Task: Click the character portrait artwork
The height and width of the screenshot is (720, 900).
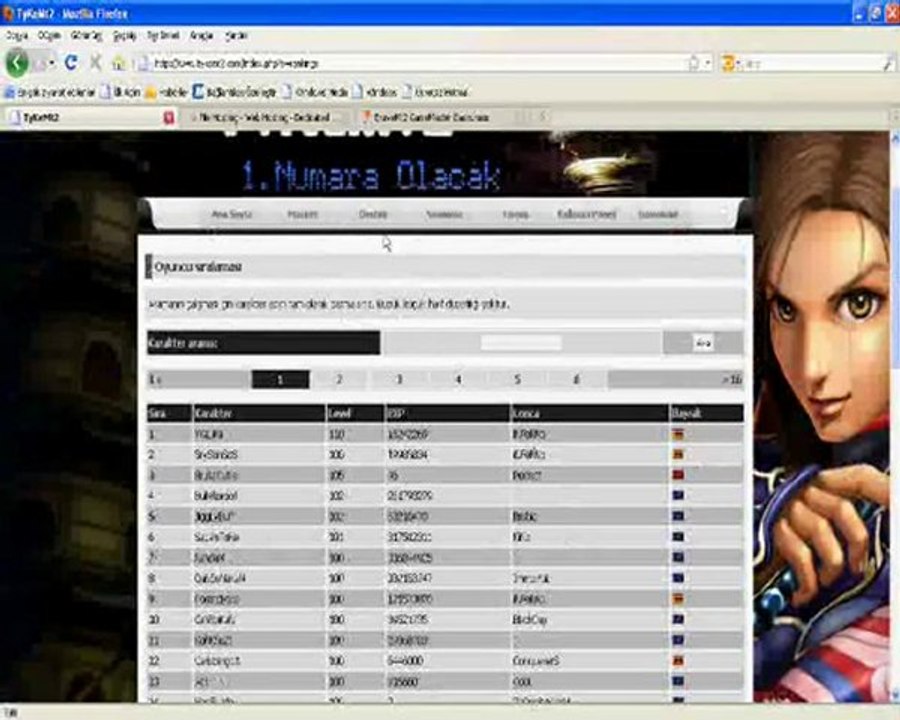Action: click(x=822, y=416)
